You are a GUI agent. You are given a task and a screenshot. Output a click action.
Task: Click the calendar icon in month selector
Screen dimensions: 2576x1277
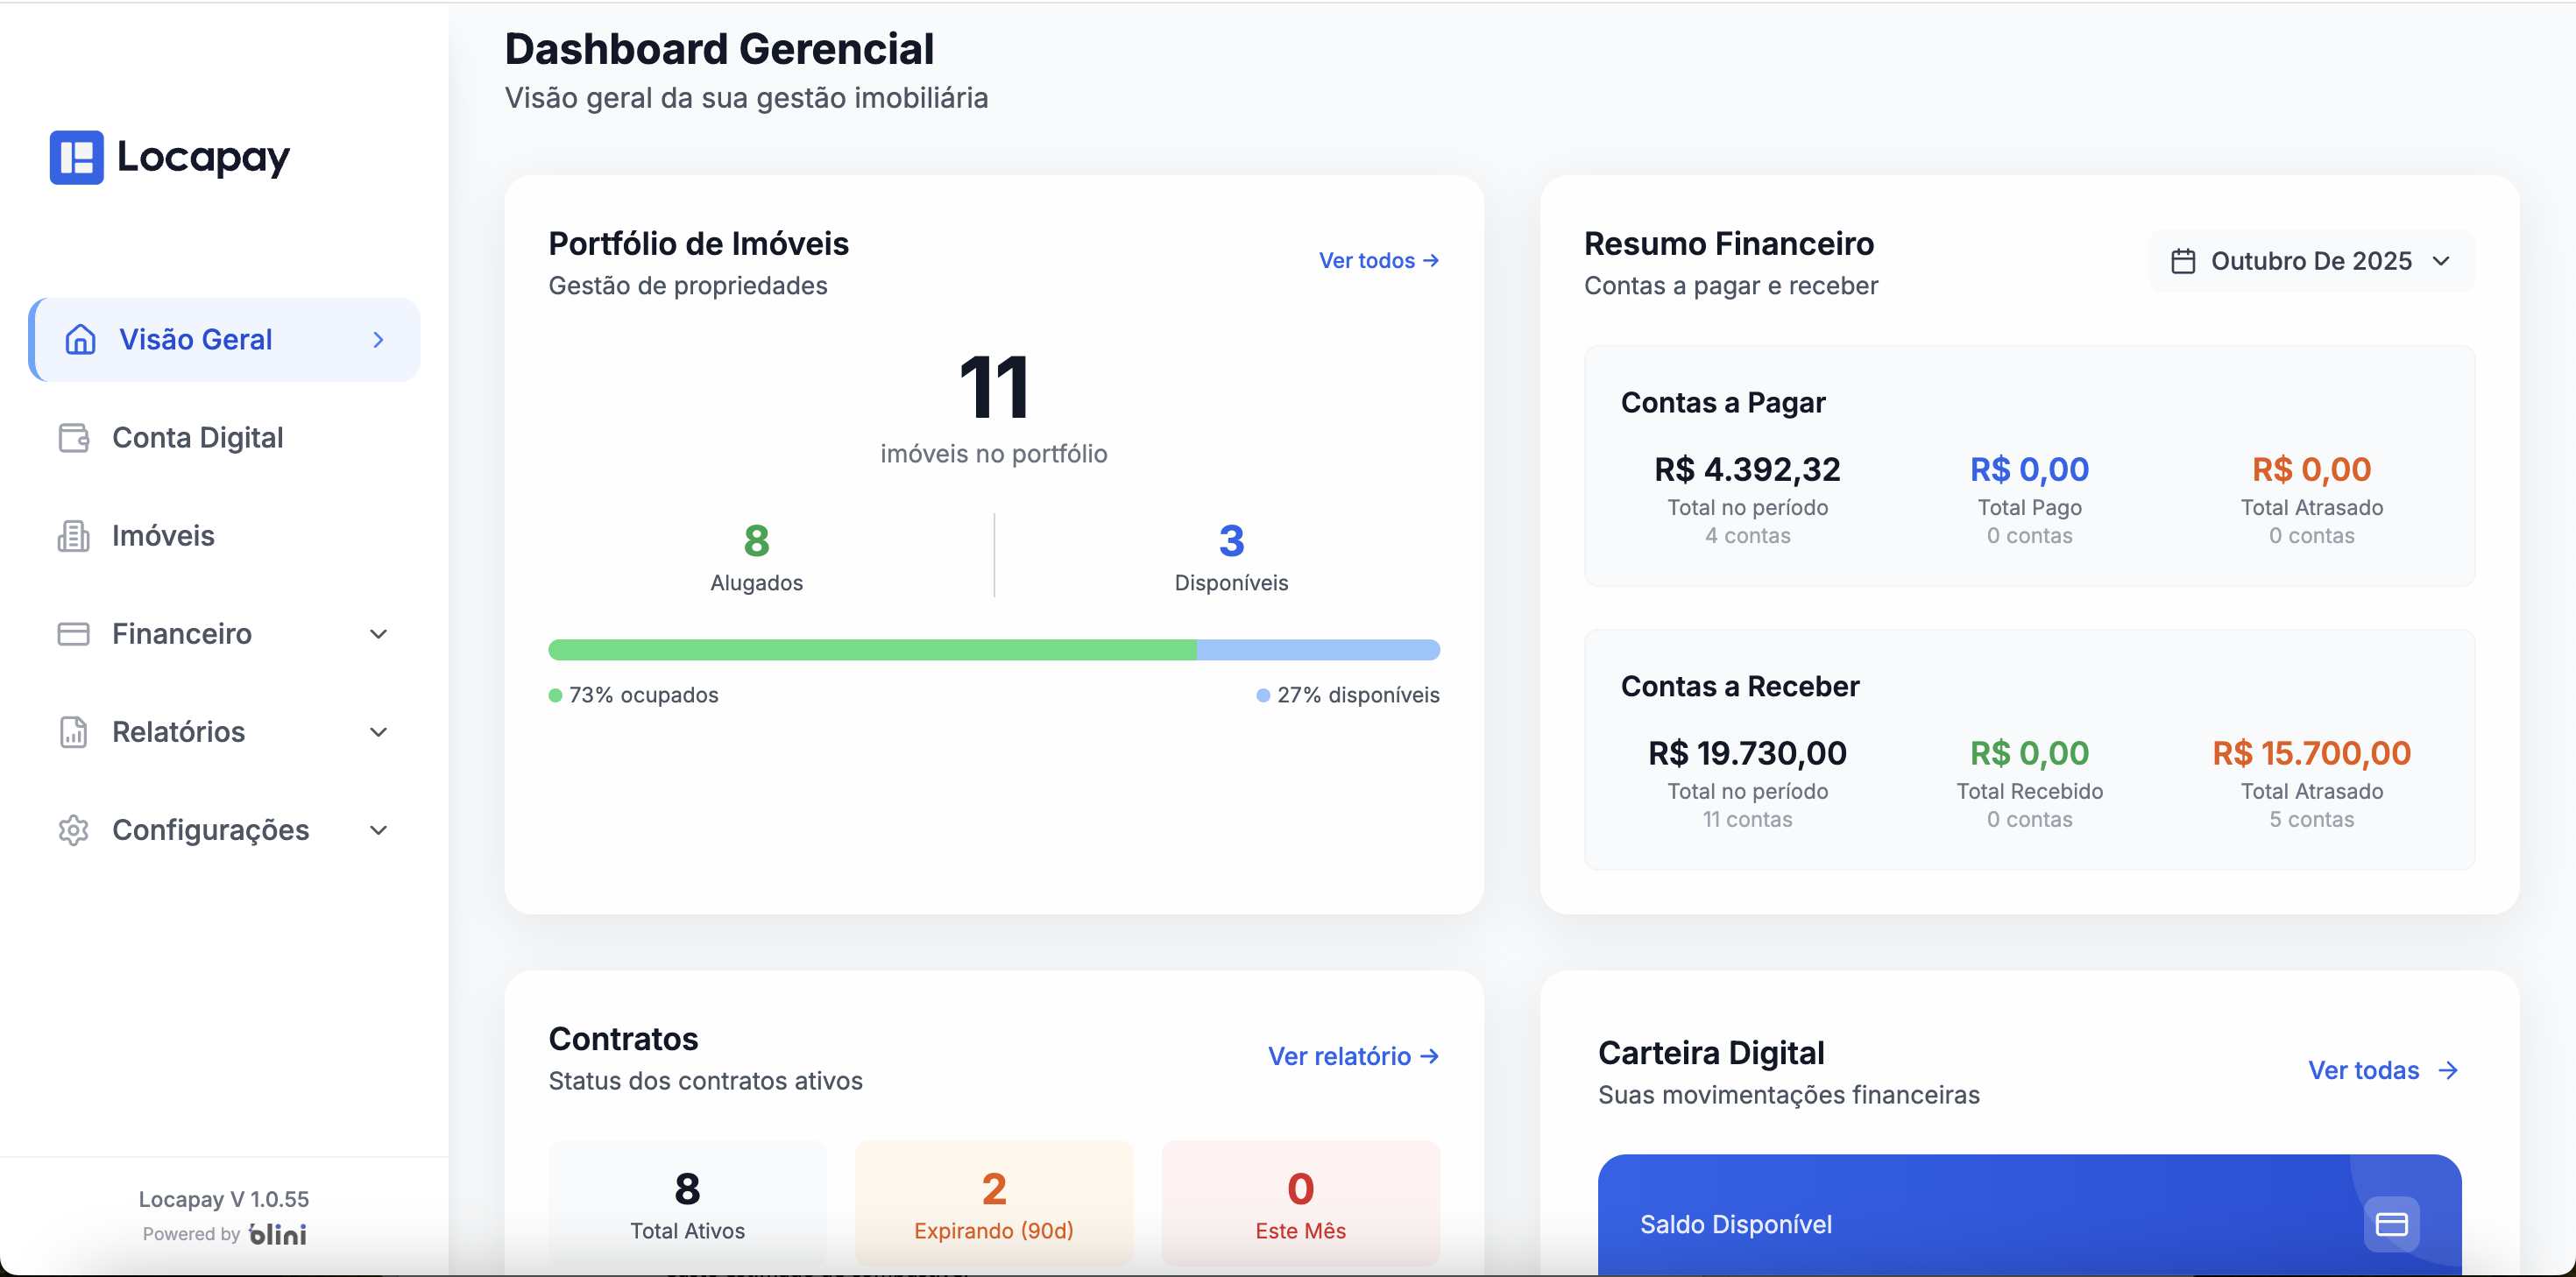(2183, 261)
